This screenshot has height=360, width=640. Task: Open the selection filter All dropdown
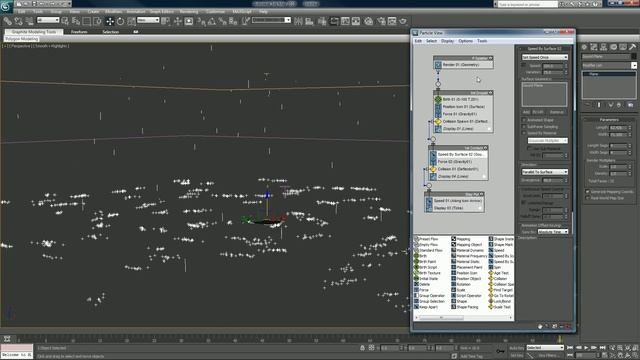(48, 20)
